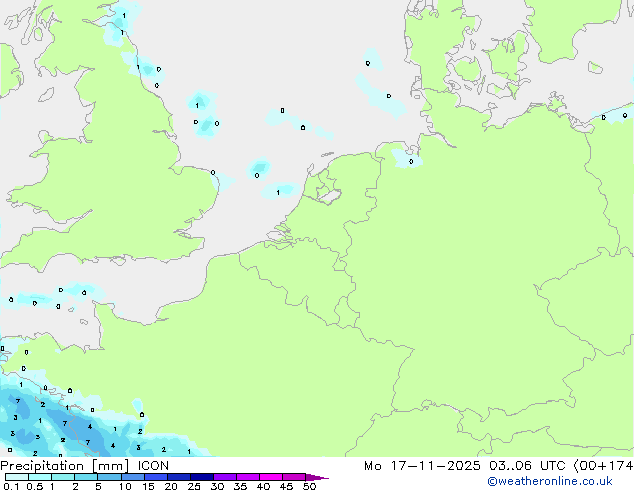Click the purple above-50 arrow at legend end

(x=317, y=477)
